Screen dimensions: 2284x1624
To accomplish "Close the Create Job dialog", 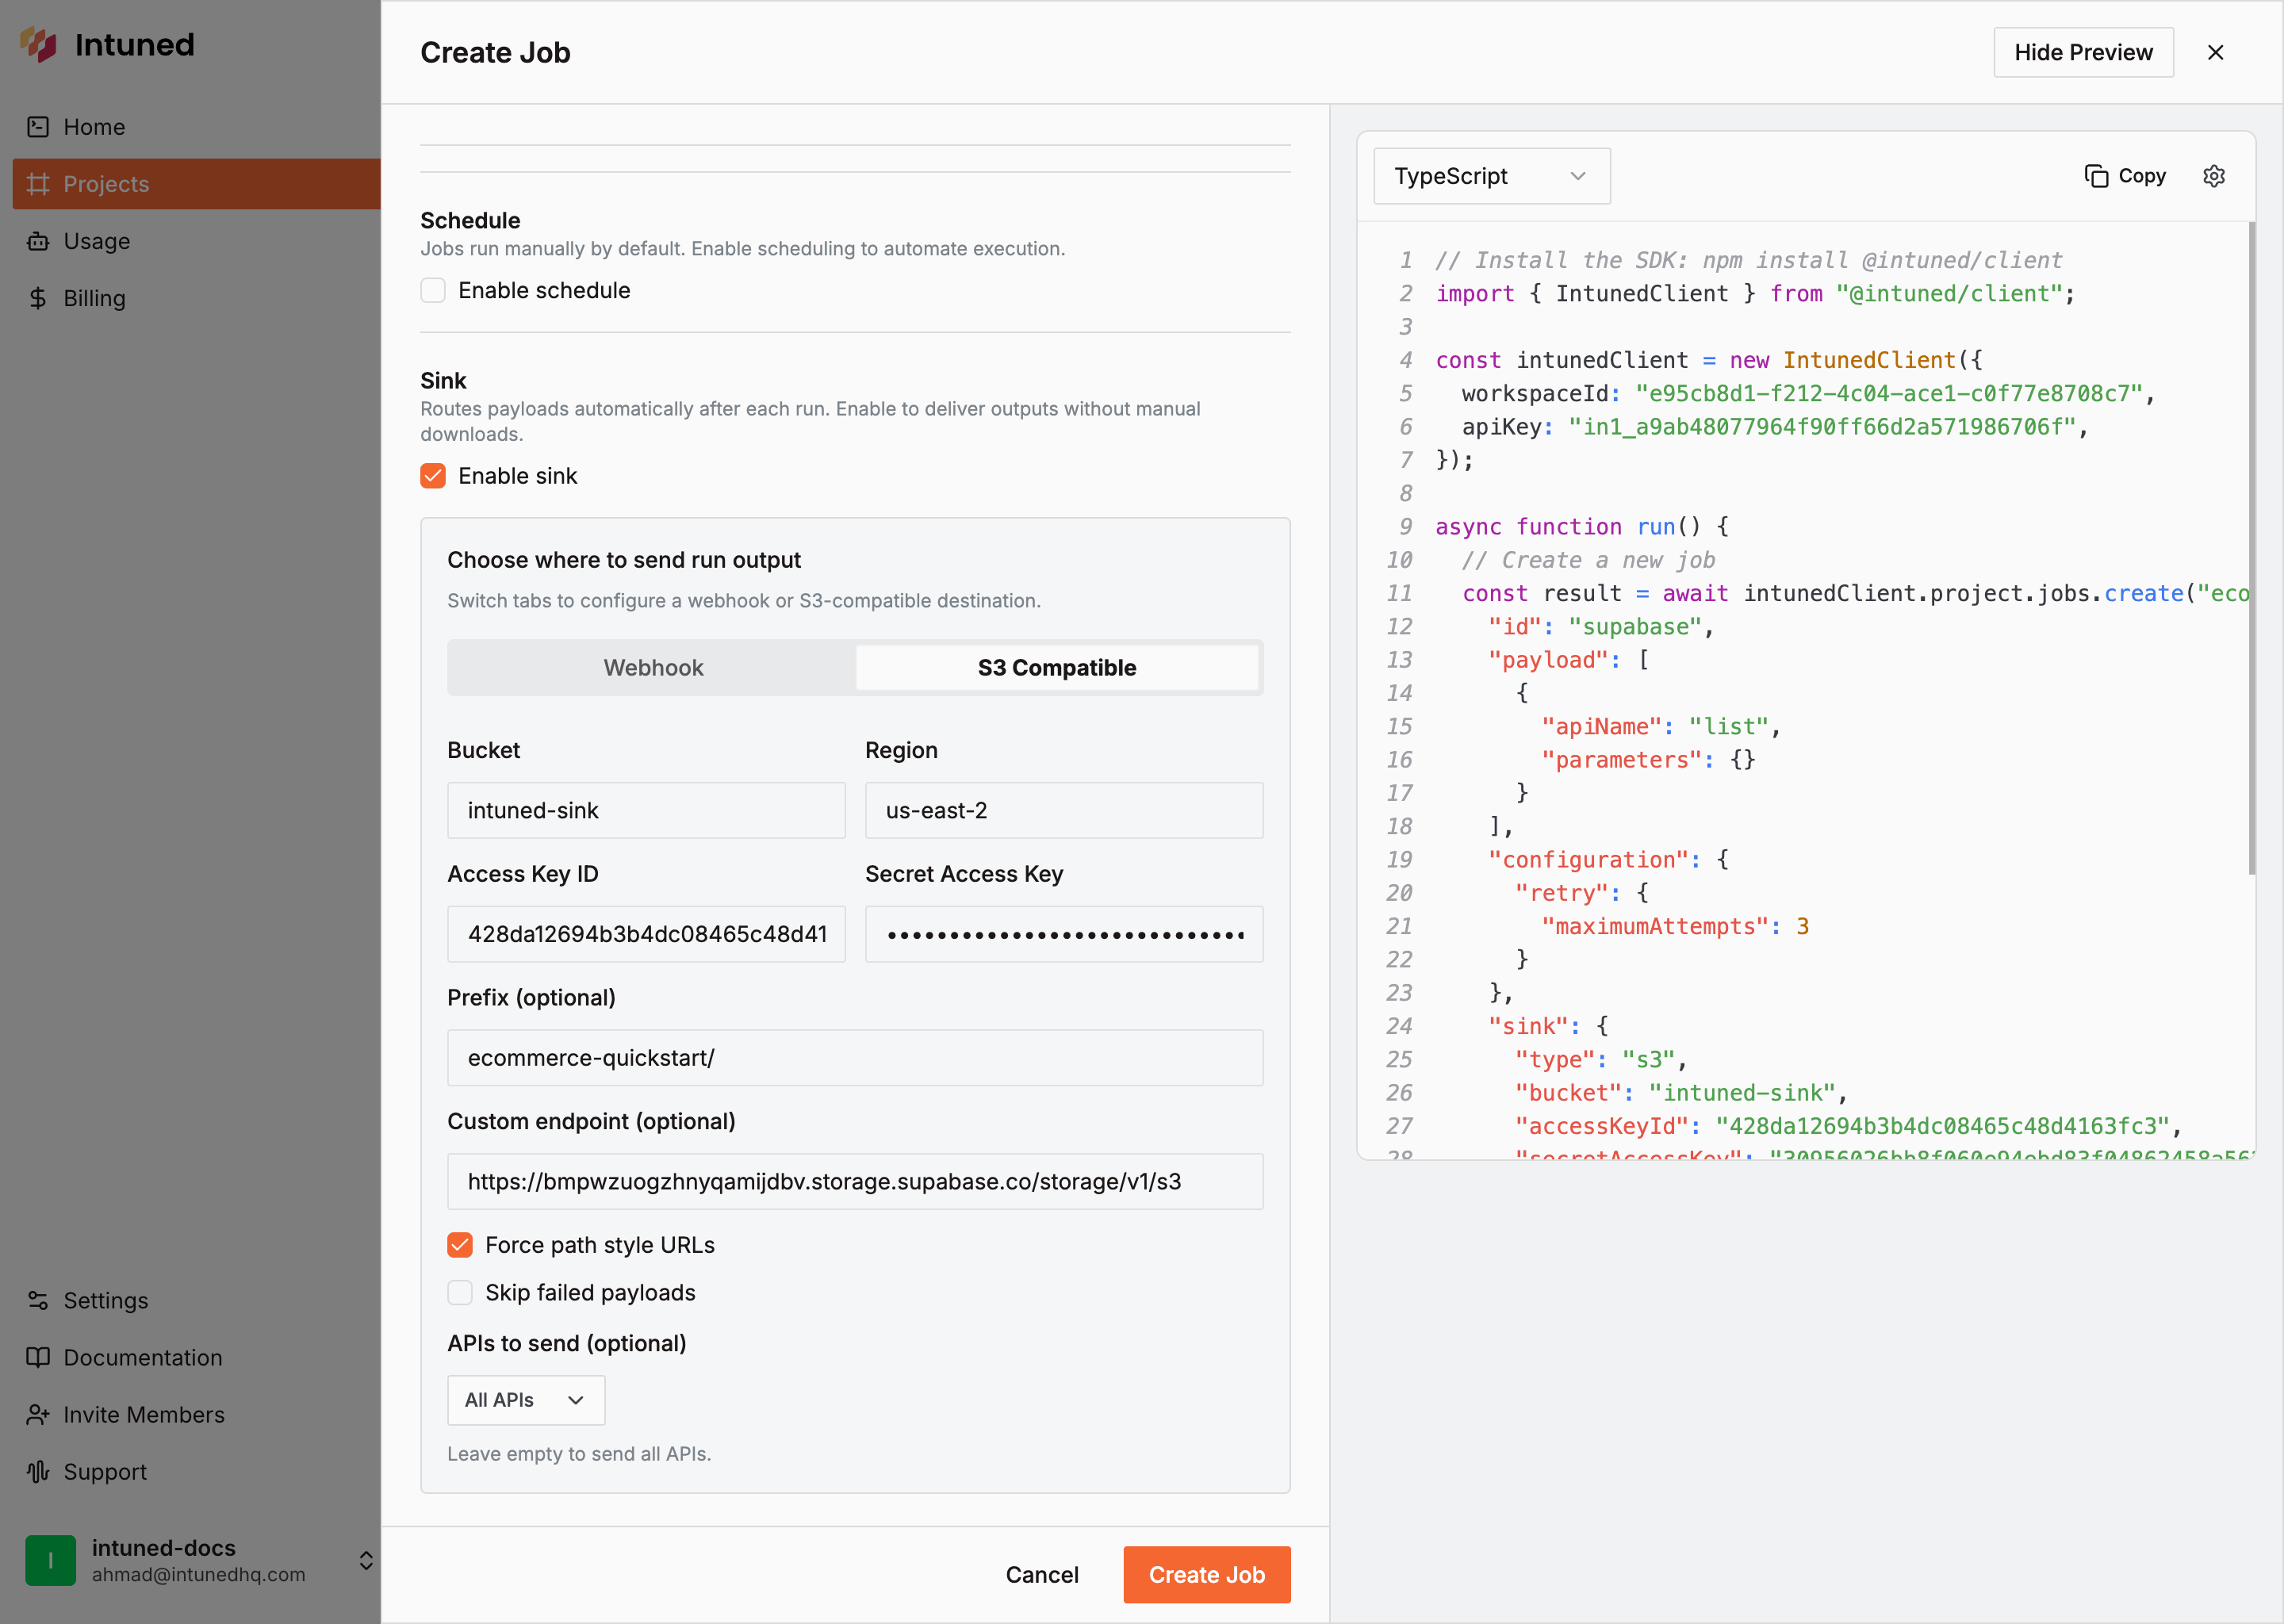I will [x=2216, y=52].
